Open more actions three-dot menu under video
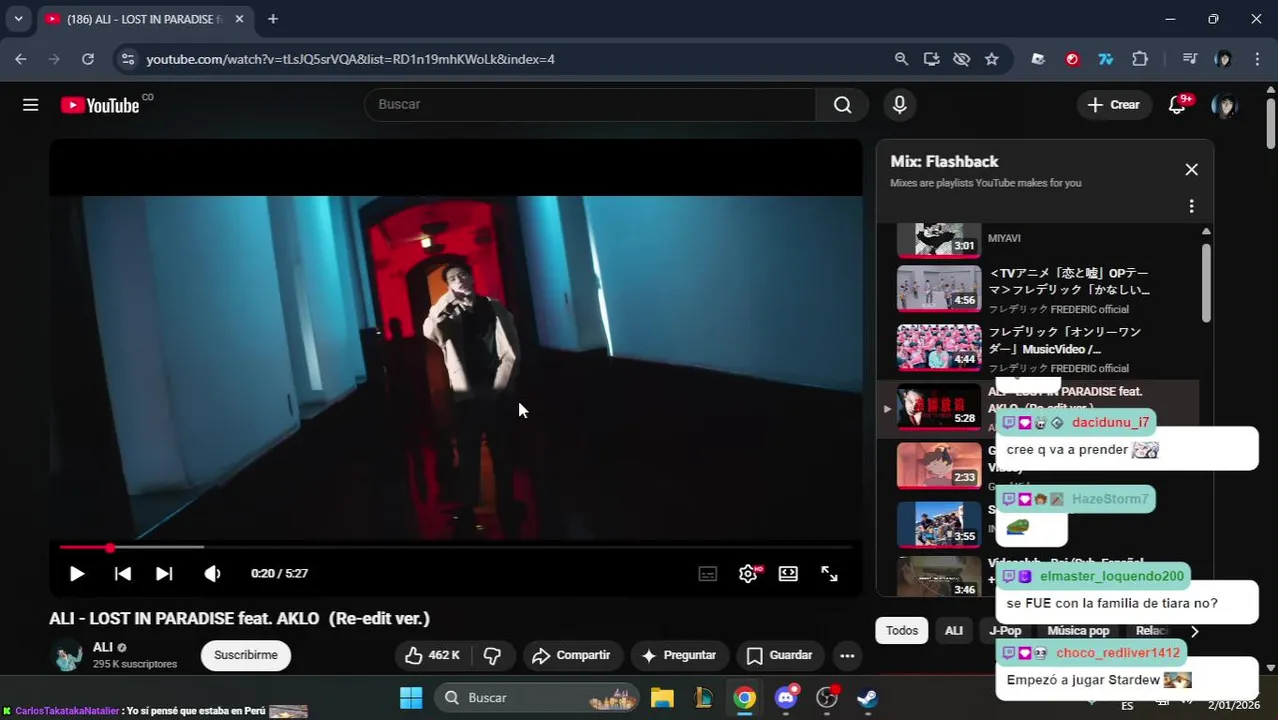 point(847,656)
